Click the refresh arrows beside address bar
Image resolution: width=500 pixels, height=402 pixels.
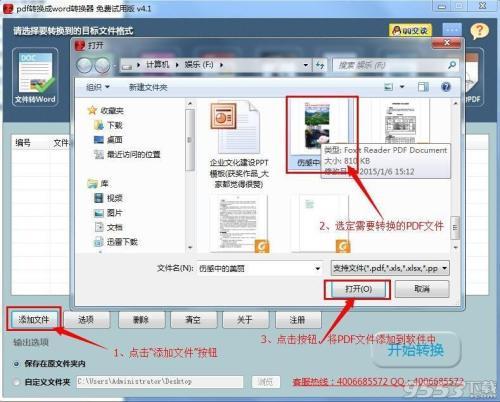tap(320, 65)
